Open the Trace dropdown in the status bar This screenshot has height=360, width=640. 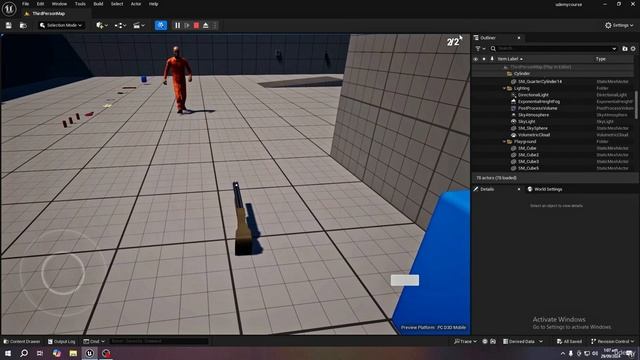(465, 342)
